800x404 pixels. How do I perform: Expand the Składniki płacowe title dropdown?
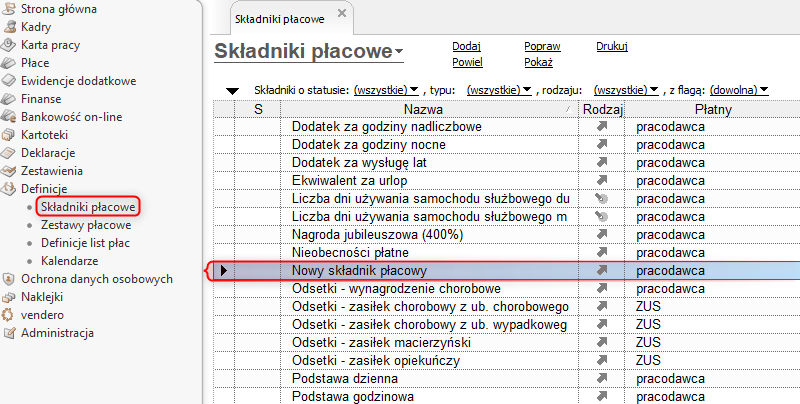click(399, 52)
